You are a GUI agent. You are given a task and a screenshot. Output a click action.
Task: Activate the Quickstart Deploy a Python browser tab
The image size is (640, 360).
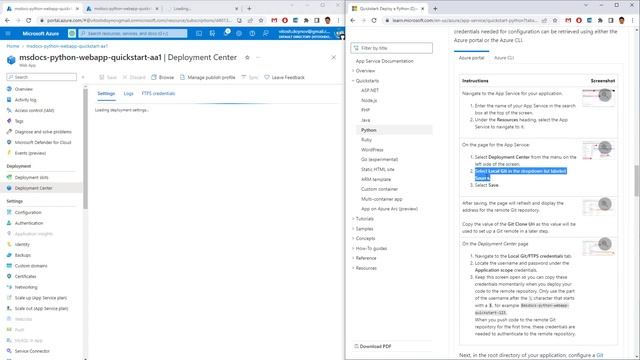coord(387,8)
